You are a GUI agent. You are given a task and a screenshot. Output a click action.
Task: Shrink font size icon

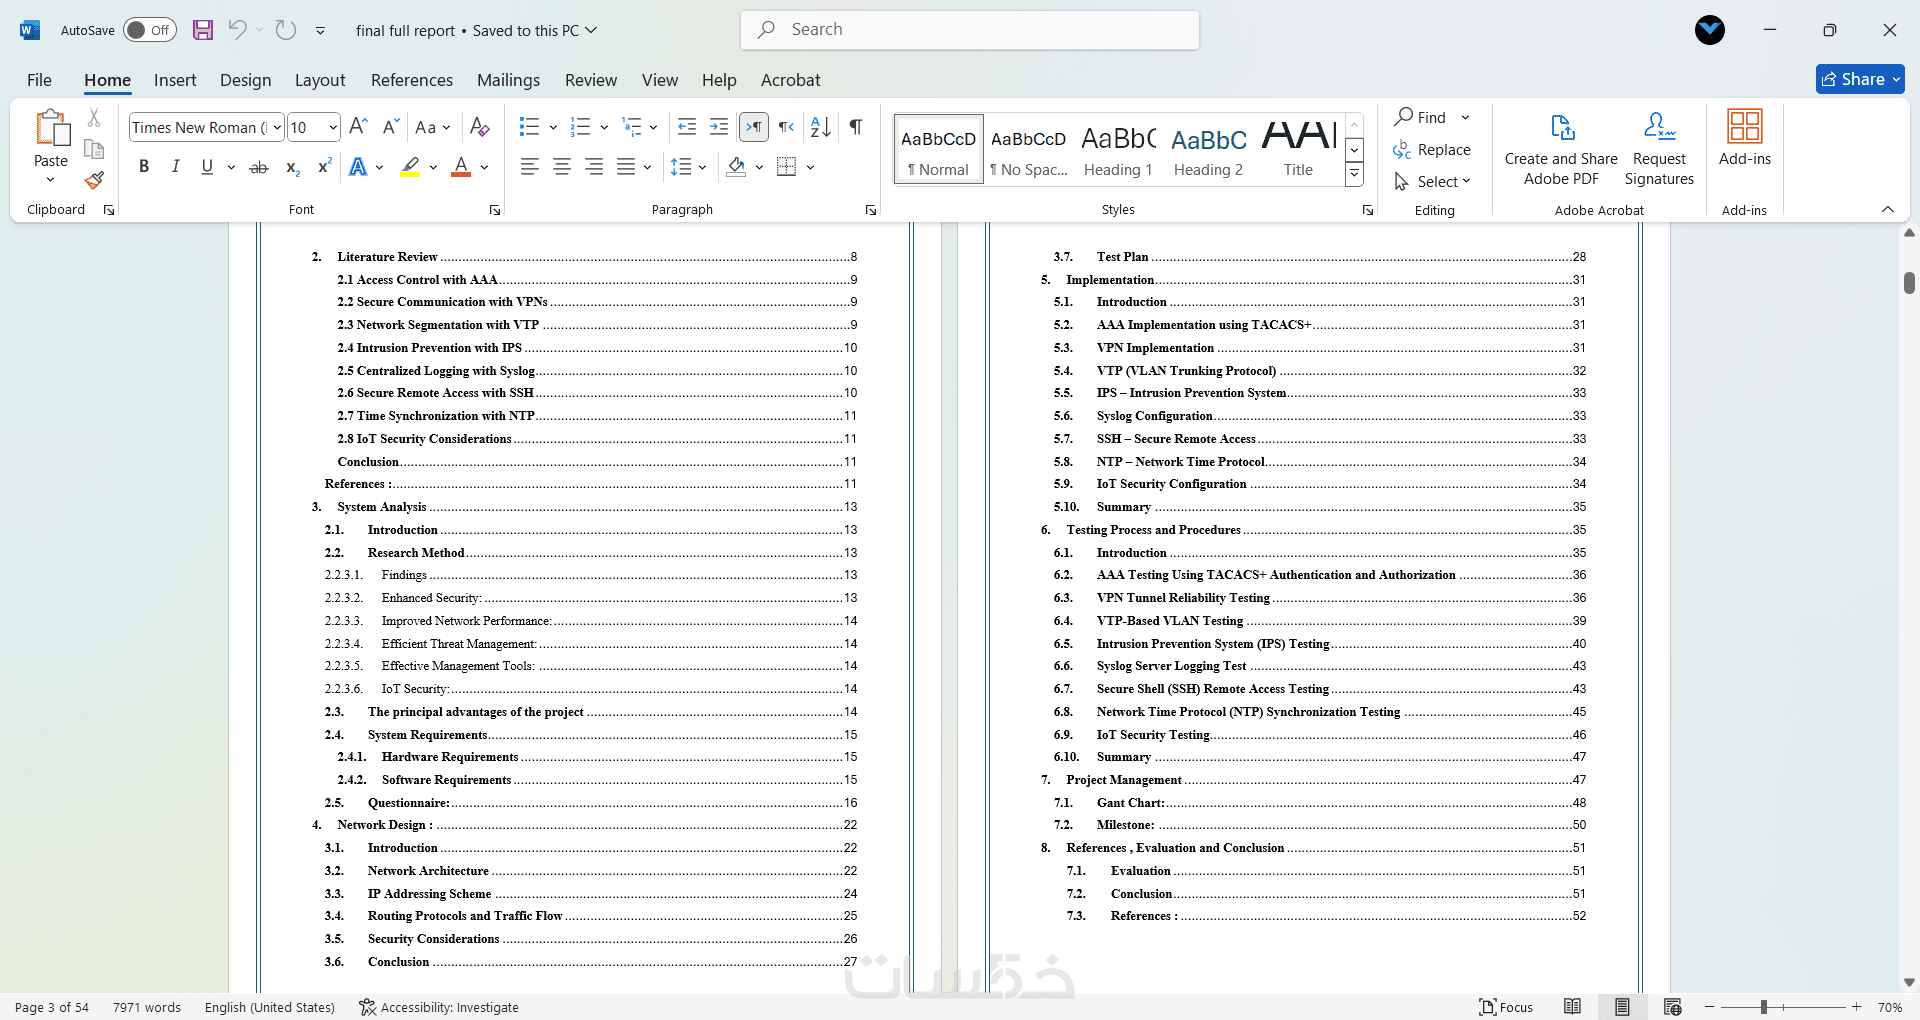391,127
